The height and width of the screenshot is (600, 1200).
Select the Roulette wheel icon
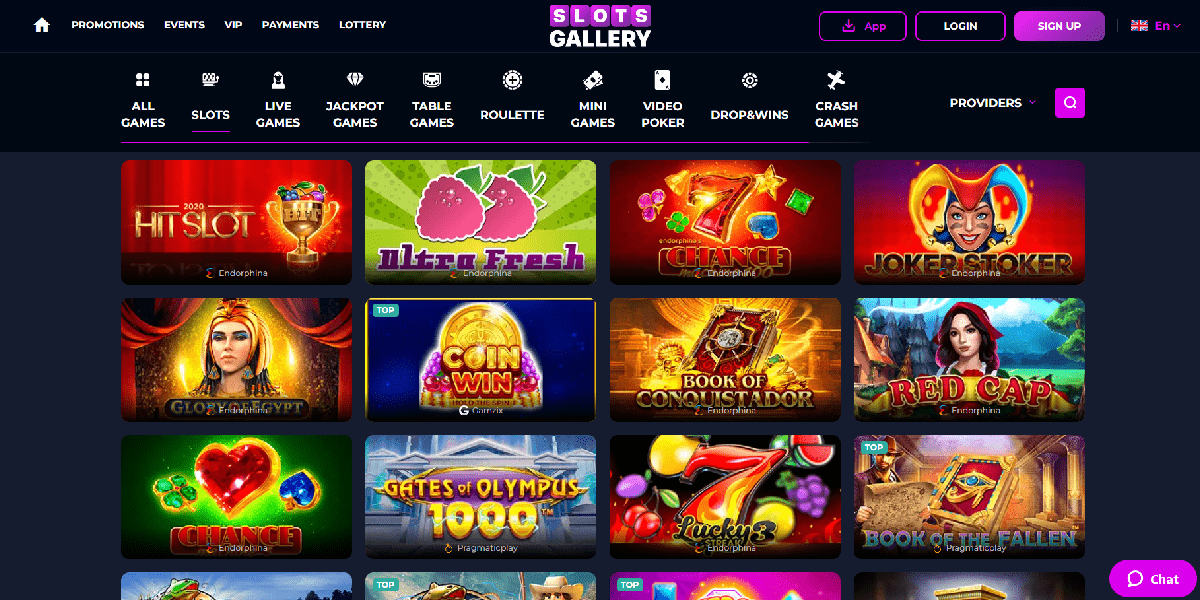tap(512, 80)
